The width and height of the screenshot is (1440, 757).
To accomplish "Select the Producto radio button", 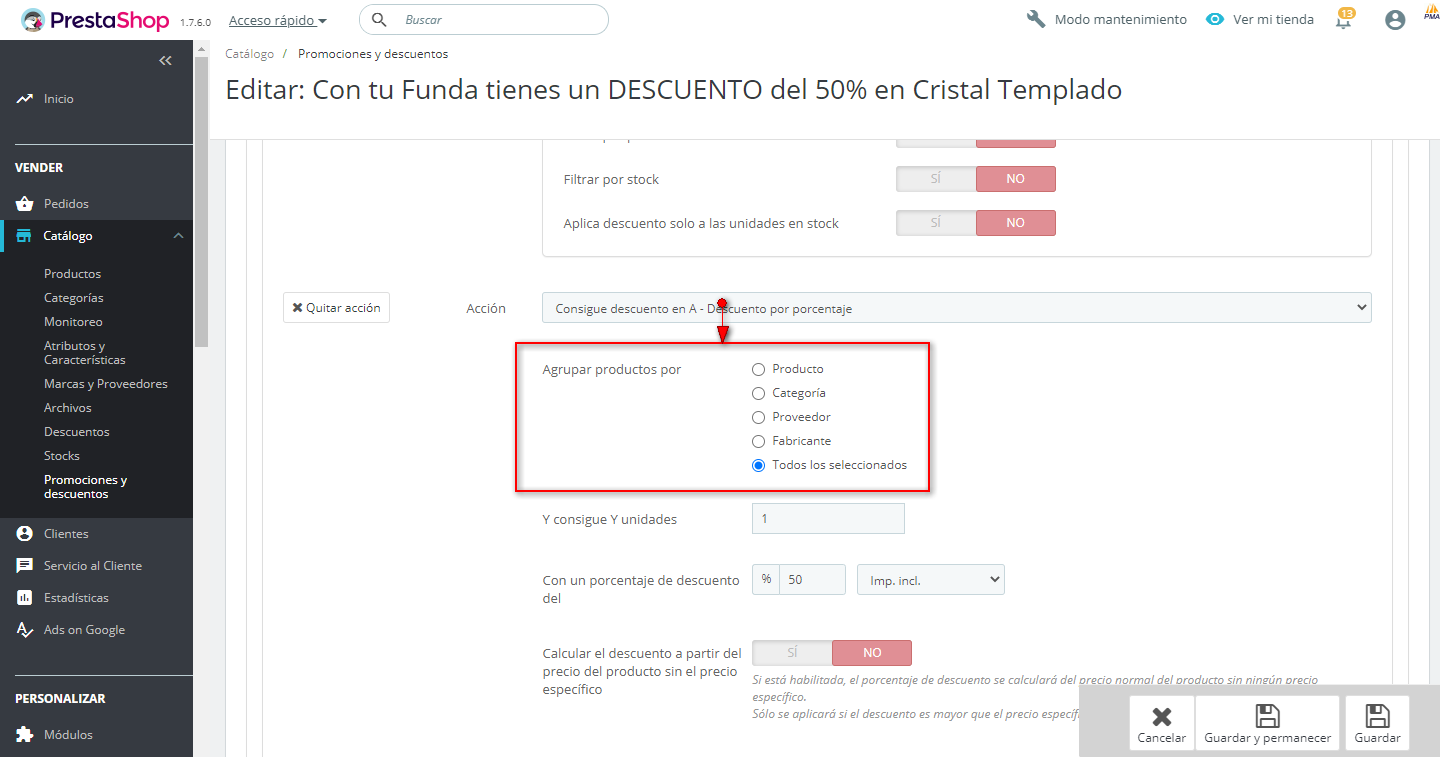I will tap(758, 369).
